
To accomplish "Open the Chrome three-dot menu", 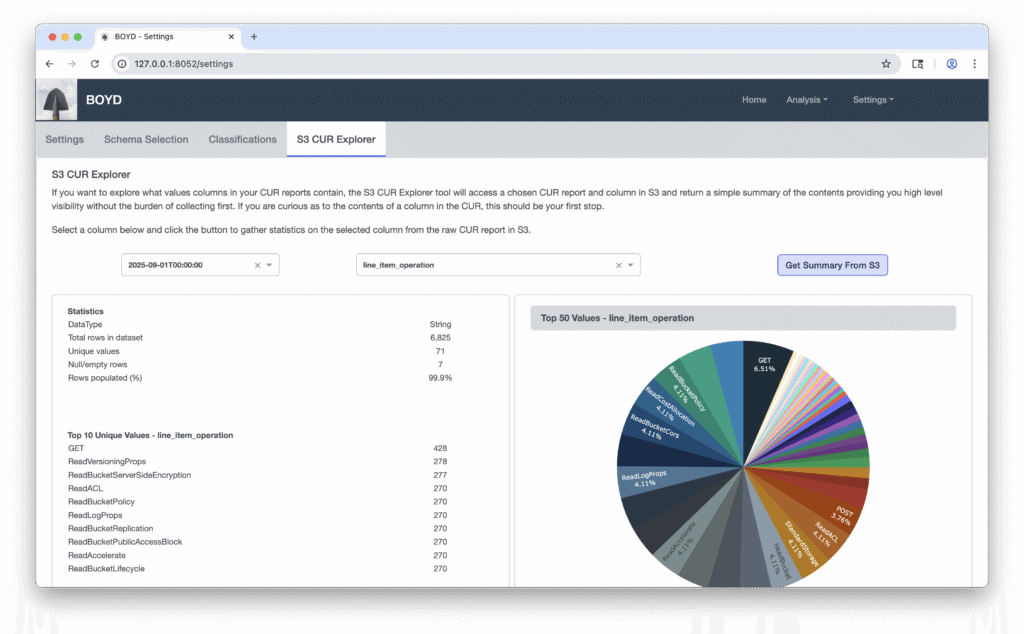I will tap(974, 64).
